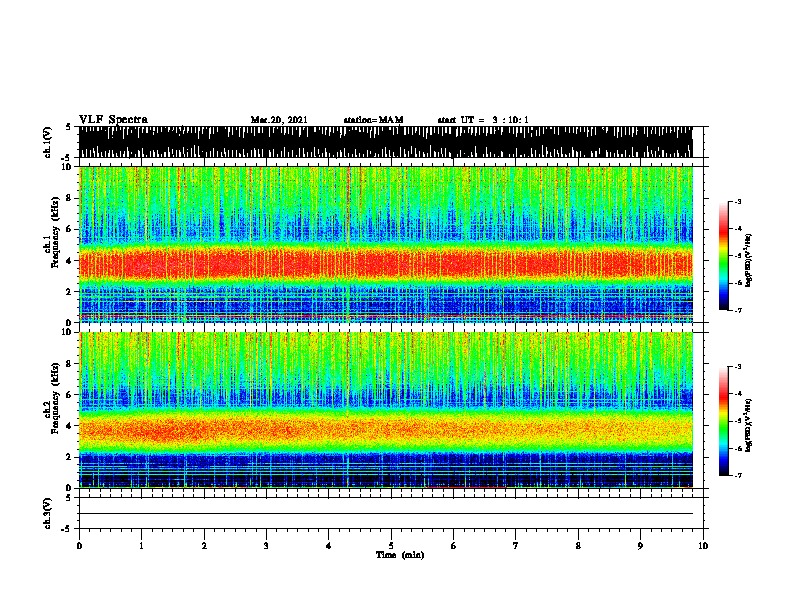Click the "0" tick on the time axis
The image size is (792, 612).
(x=79, y=546)
